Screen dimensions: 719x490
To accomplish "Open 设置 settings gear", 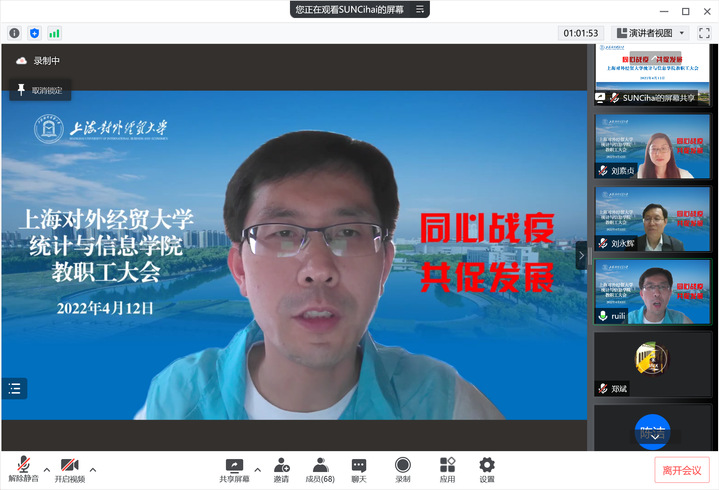I will pyautogui.click(x=486, y=469).
